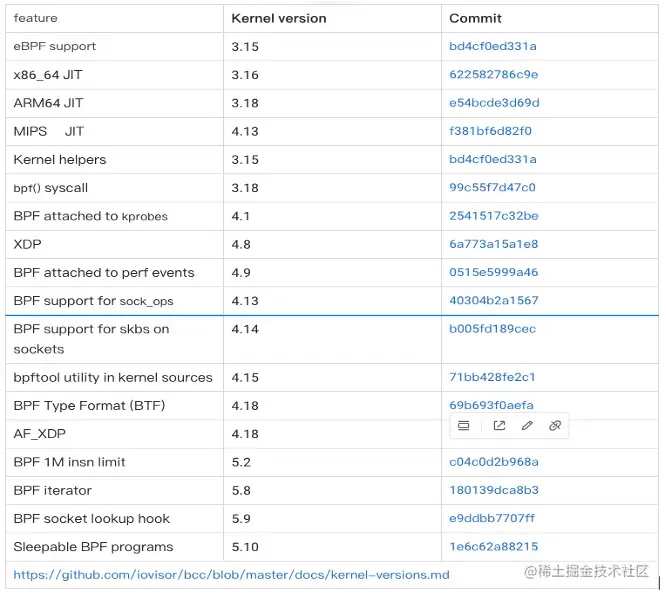Click version 5.9 in socket lookup hook row
This screenshot has width=666, height=596.
241,519
